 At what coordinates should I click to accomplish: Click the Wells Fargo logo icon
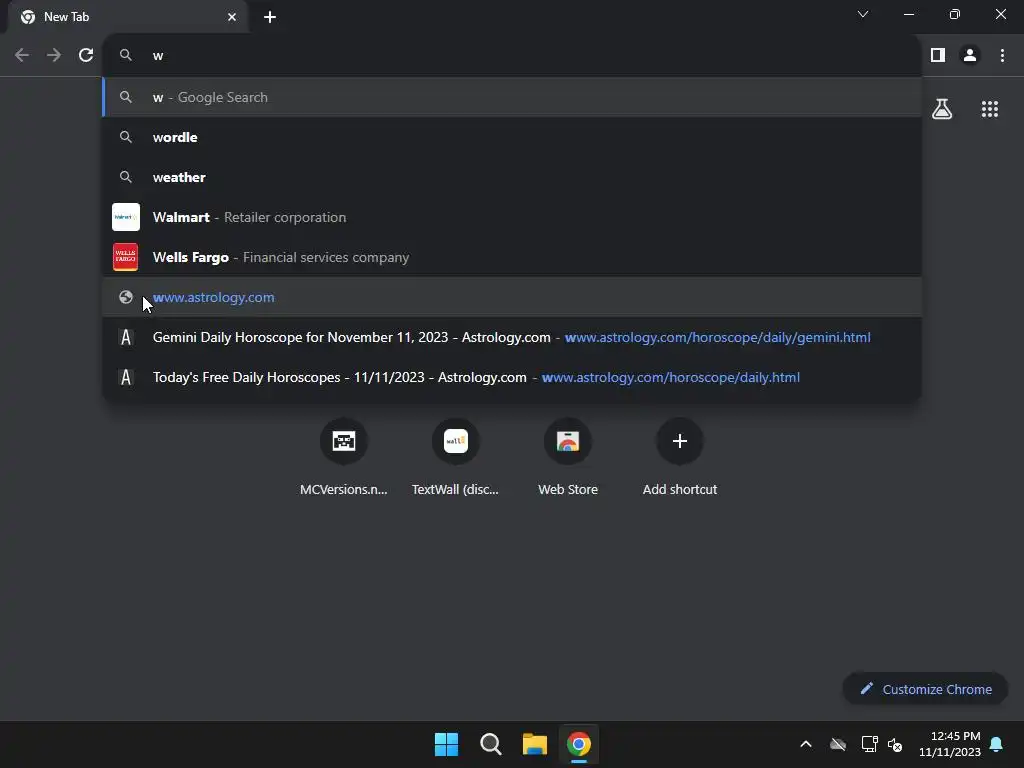click(126, 257)
